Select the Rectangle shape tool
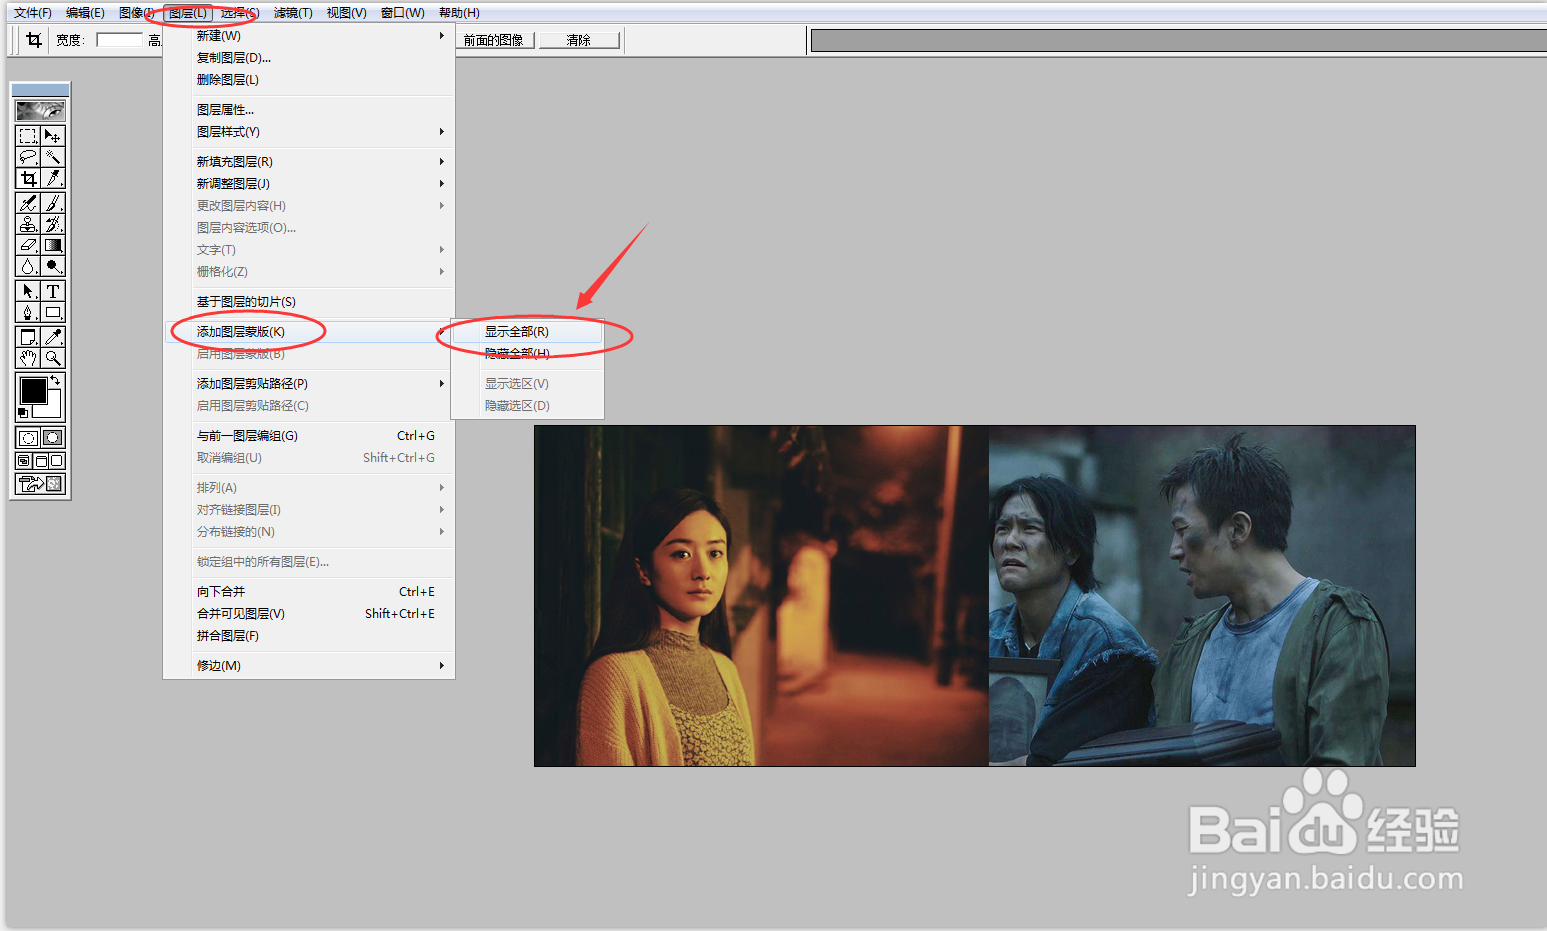Screen dimensions: 1547x931 click(x=53, y=312)
